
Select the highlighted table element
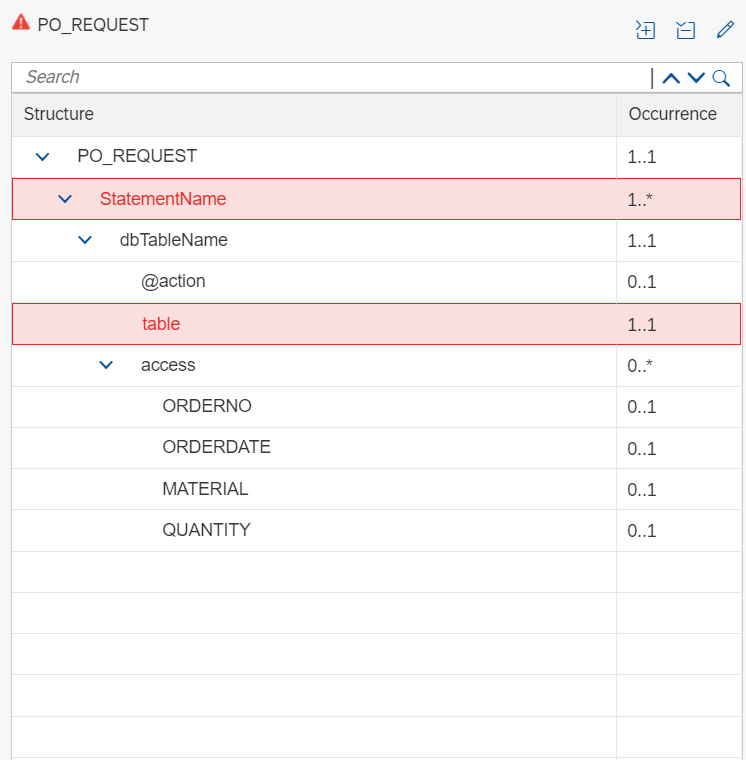click(x=161, y=324)
